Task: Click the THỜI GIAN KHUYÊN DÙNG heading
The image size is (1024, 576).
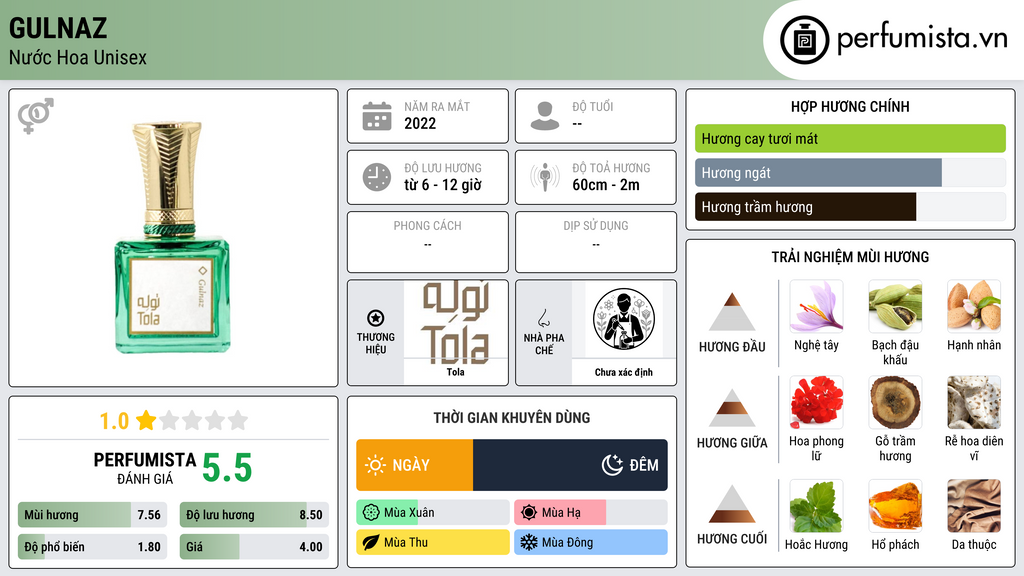Action: tap(512, 418)
